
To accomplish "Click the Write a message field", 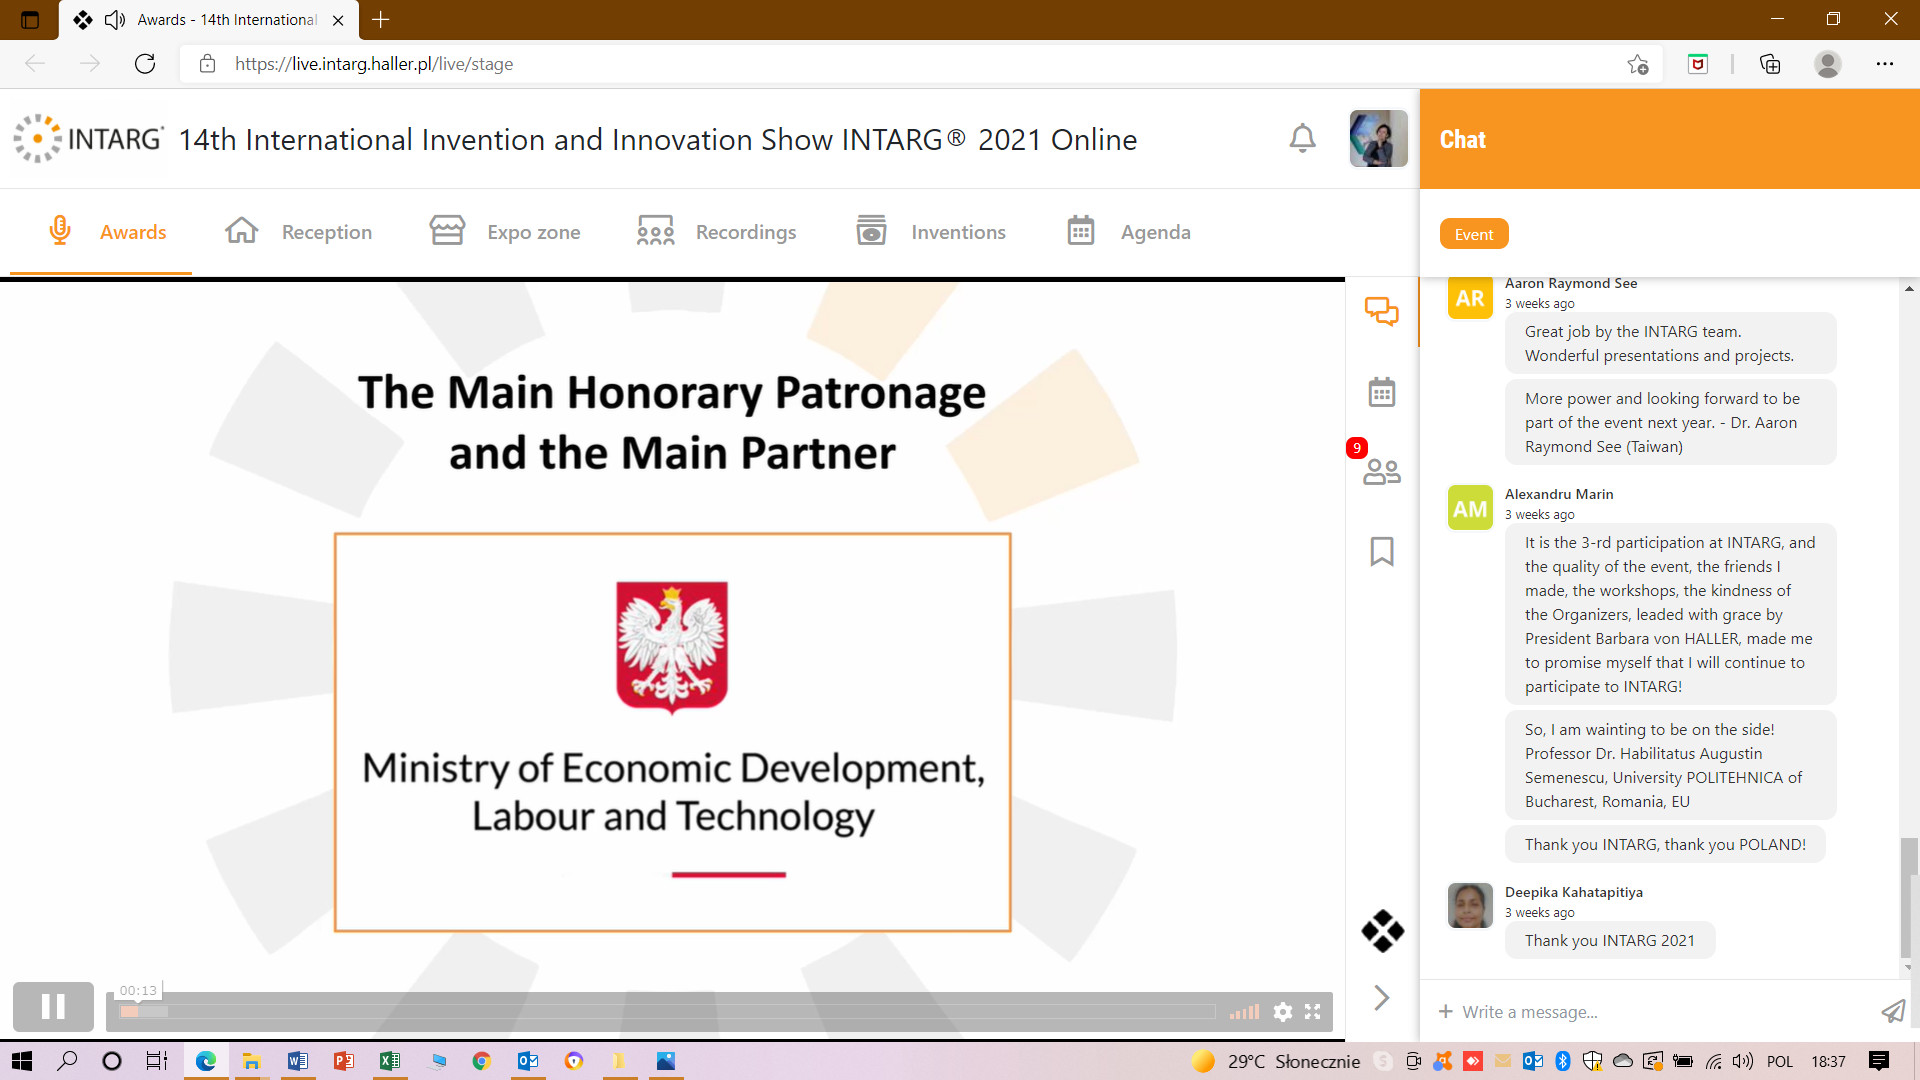I will (1665, 1012).
